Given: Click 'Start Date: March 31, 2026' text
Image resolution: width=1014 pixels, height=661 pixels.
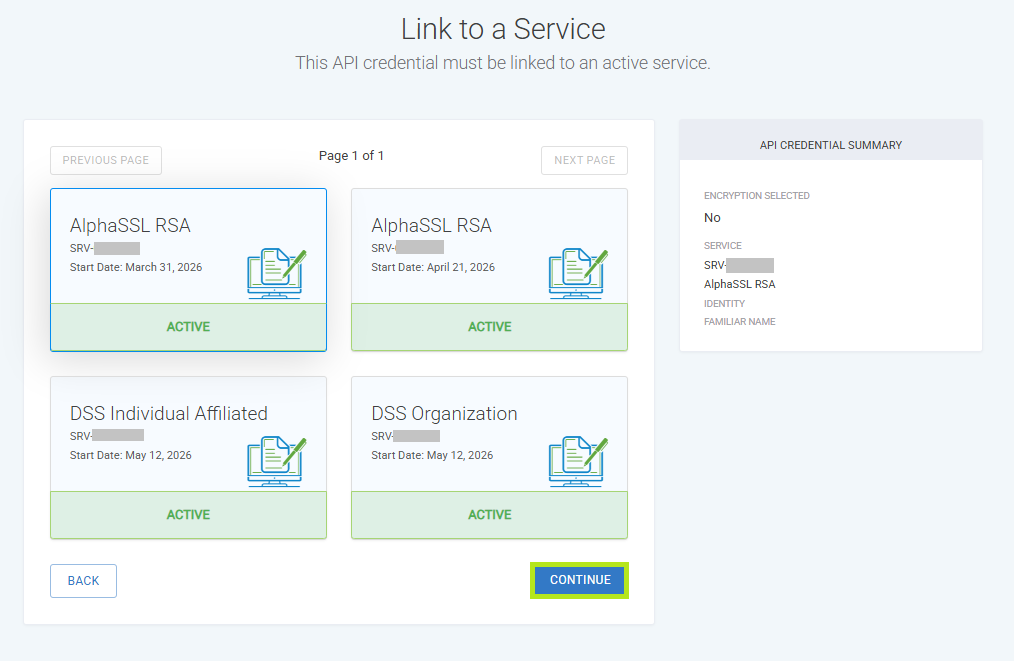Looking at the screenshot, I should [136, 267].
